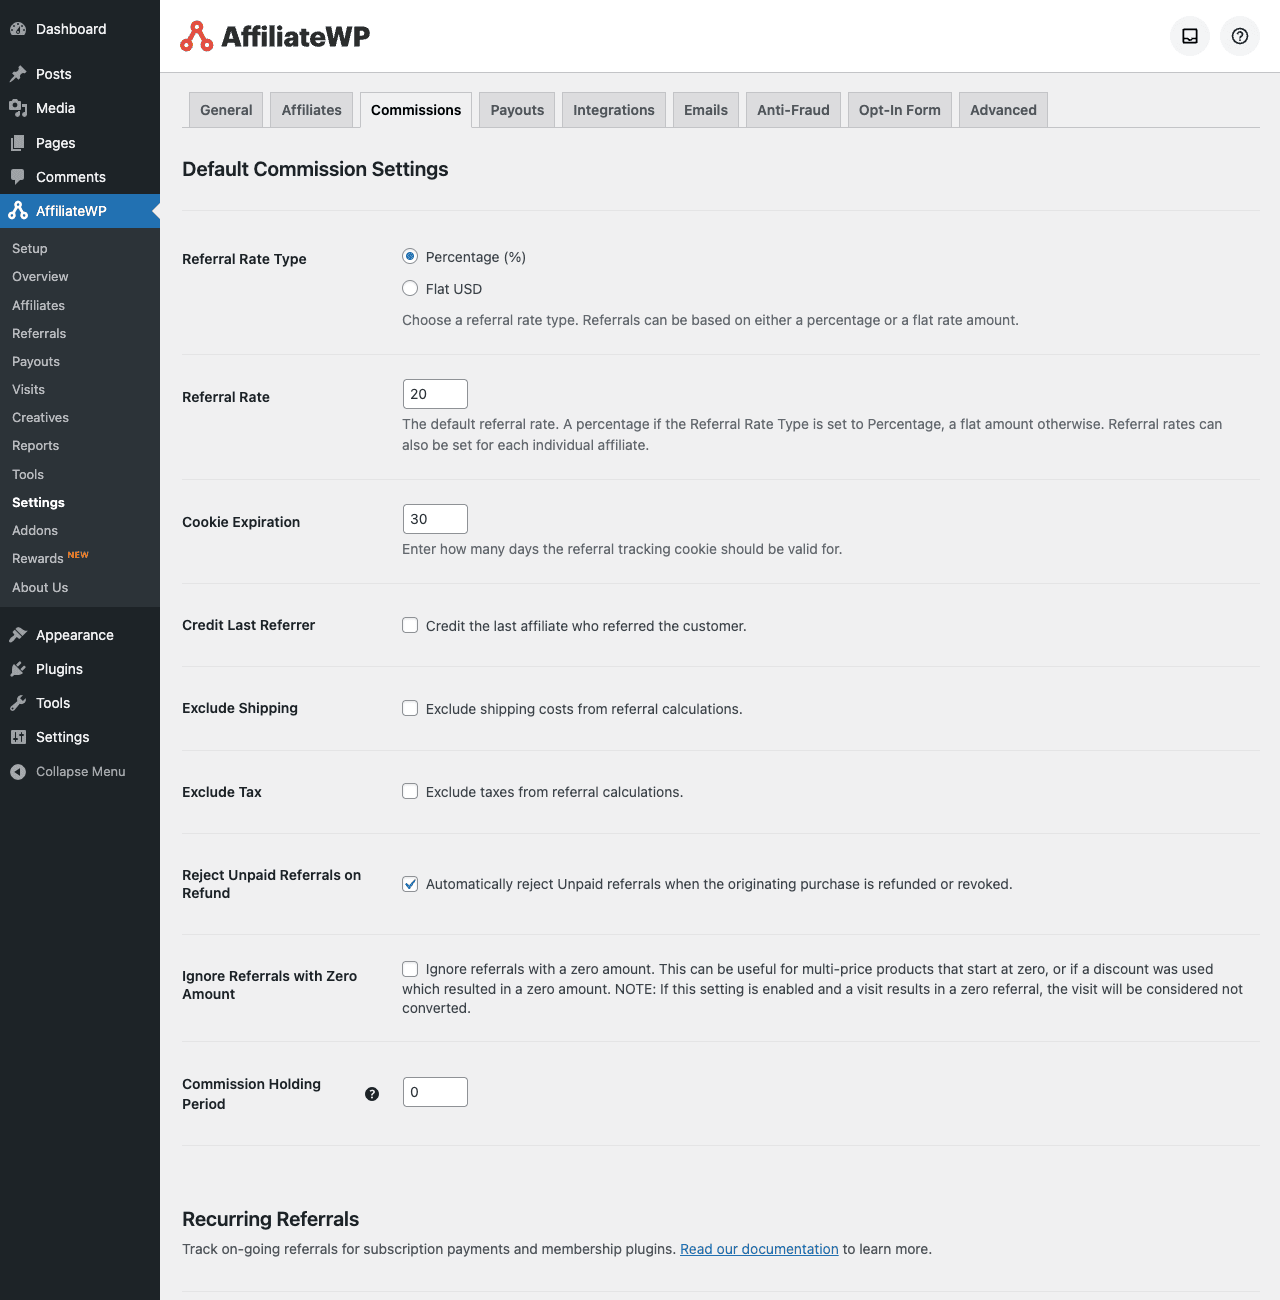
Task: Click the Posts pin icon
Action: [18, 74]
